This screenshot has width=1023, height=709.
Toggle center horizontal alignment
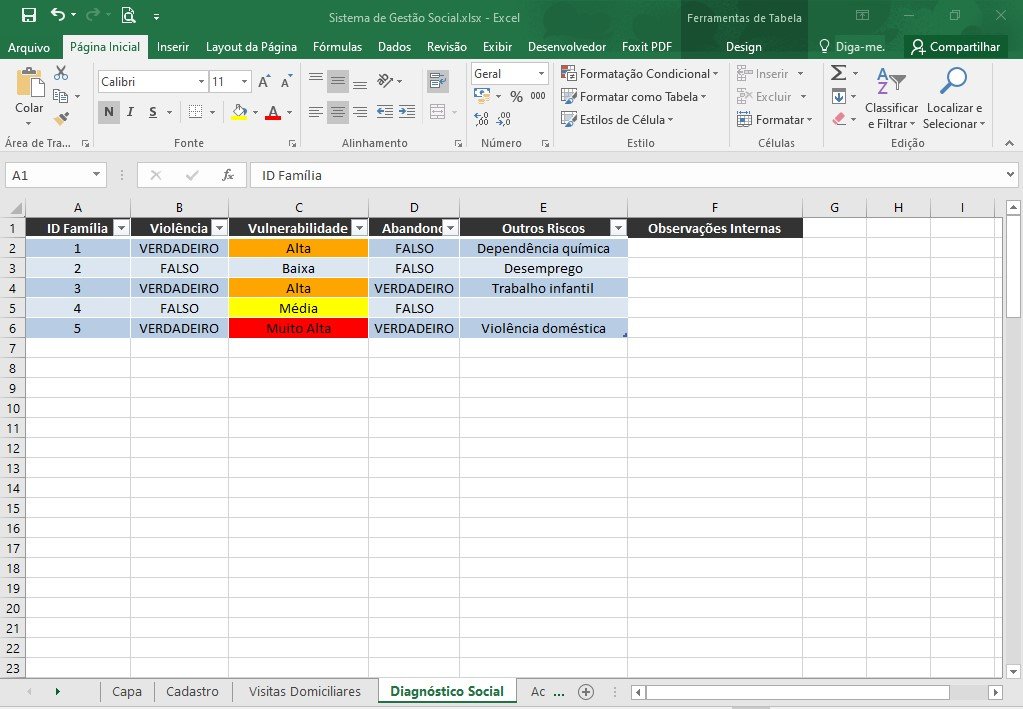(x=338, y=112)
